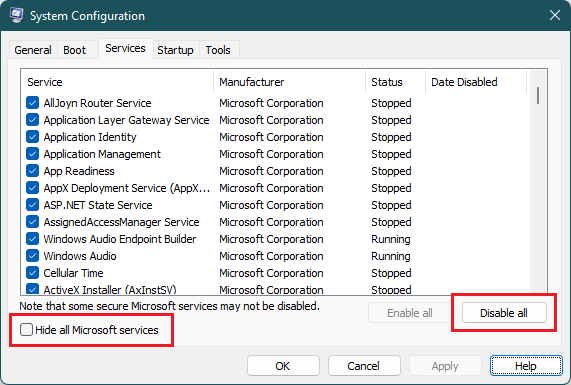Uncheck Windows Audio Endpoint Builder checkbox
Screen dimensions: 571x385
click(32, 239)
